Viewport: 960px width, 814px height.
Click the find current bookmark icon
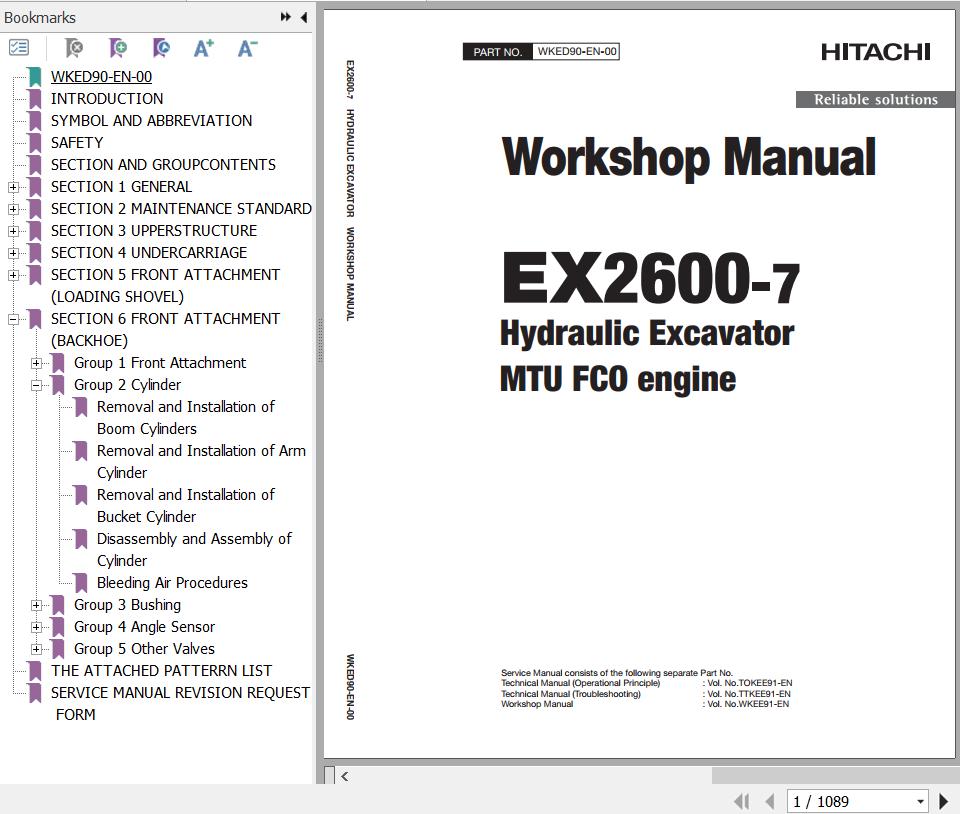tap(161, 48)
